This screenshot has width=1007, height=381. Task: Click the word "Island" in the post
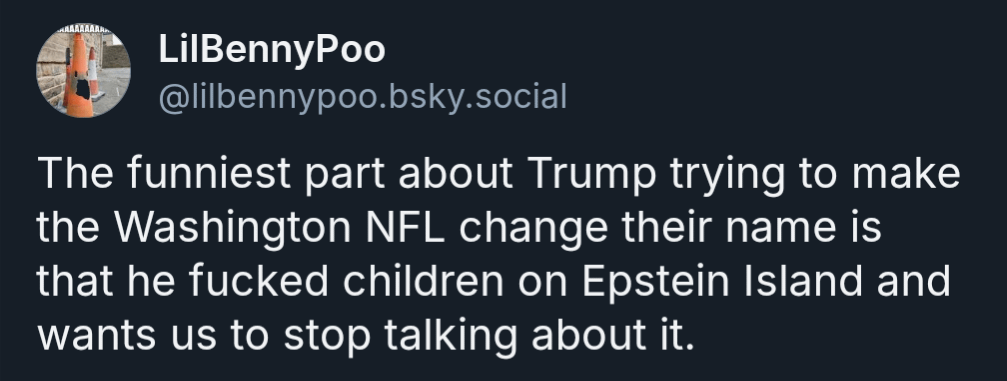click(x=803, y=281)
